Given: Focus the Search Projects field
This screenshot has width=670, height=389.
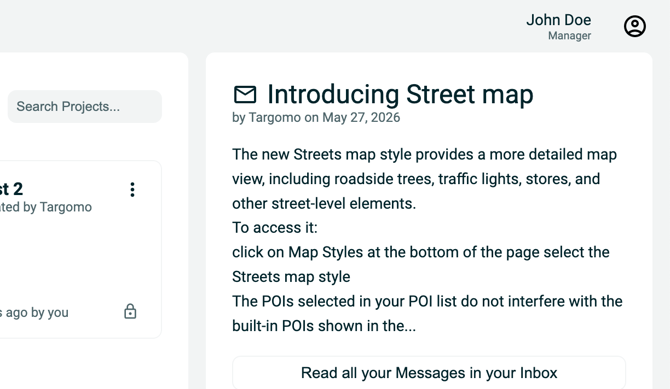Looking at the screenshot, I should click(x=85, y=106).
